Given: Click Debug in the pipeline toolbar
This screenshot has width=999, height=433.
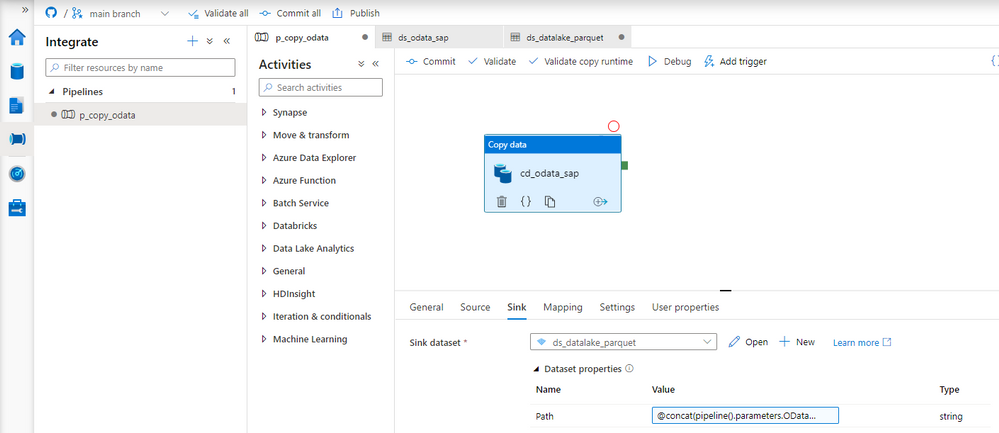Looking at the screenshot, I should (x=670, y=62).
